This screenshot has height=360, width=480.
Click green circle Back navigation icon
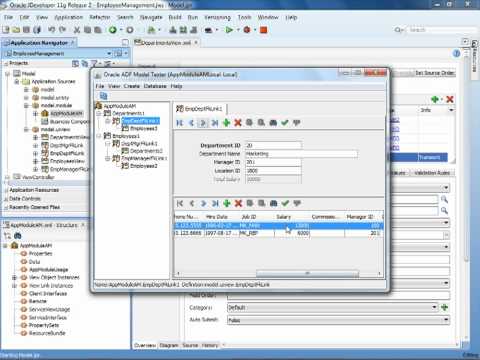pyautogui.click(x=113, y=30)
